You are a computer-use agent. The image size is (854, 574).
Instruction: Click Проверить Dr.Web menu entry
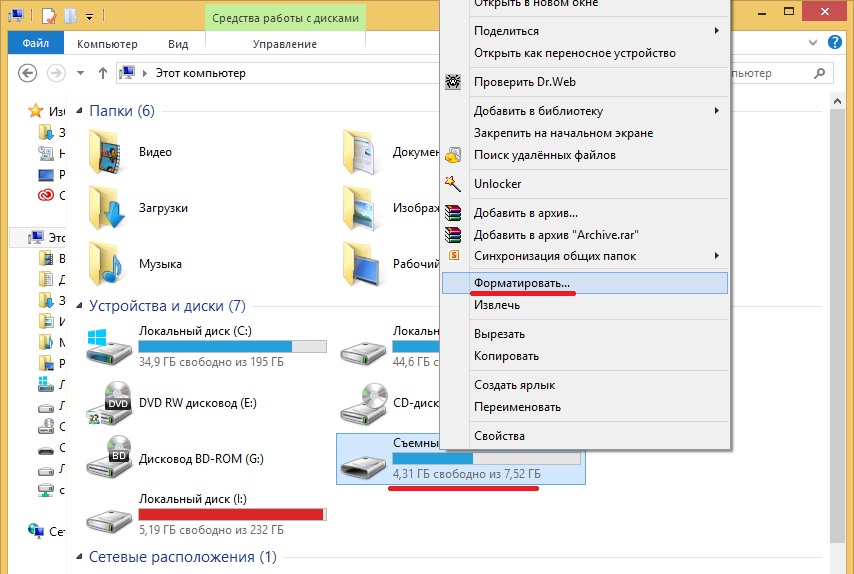[x=584, y=82]
